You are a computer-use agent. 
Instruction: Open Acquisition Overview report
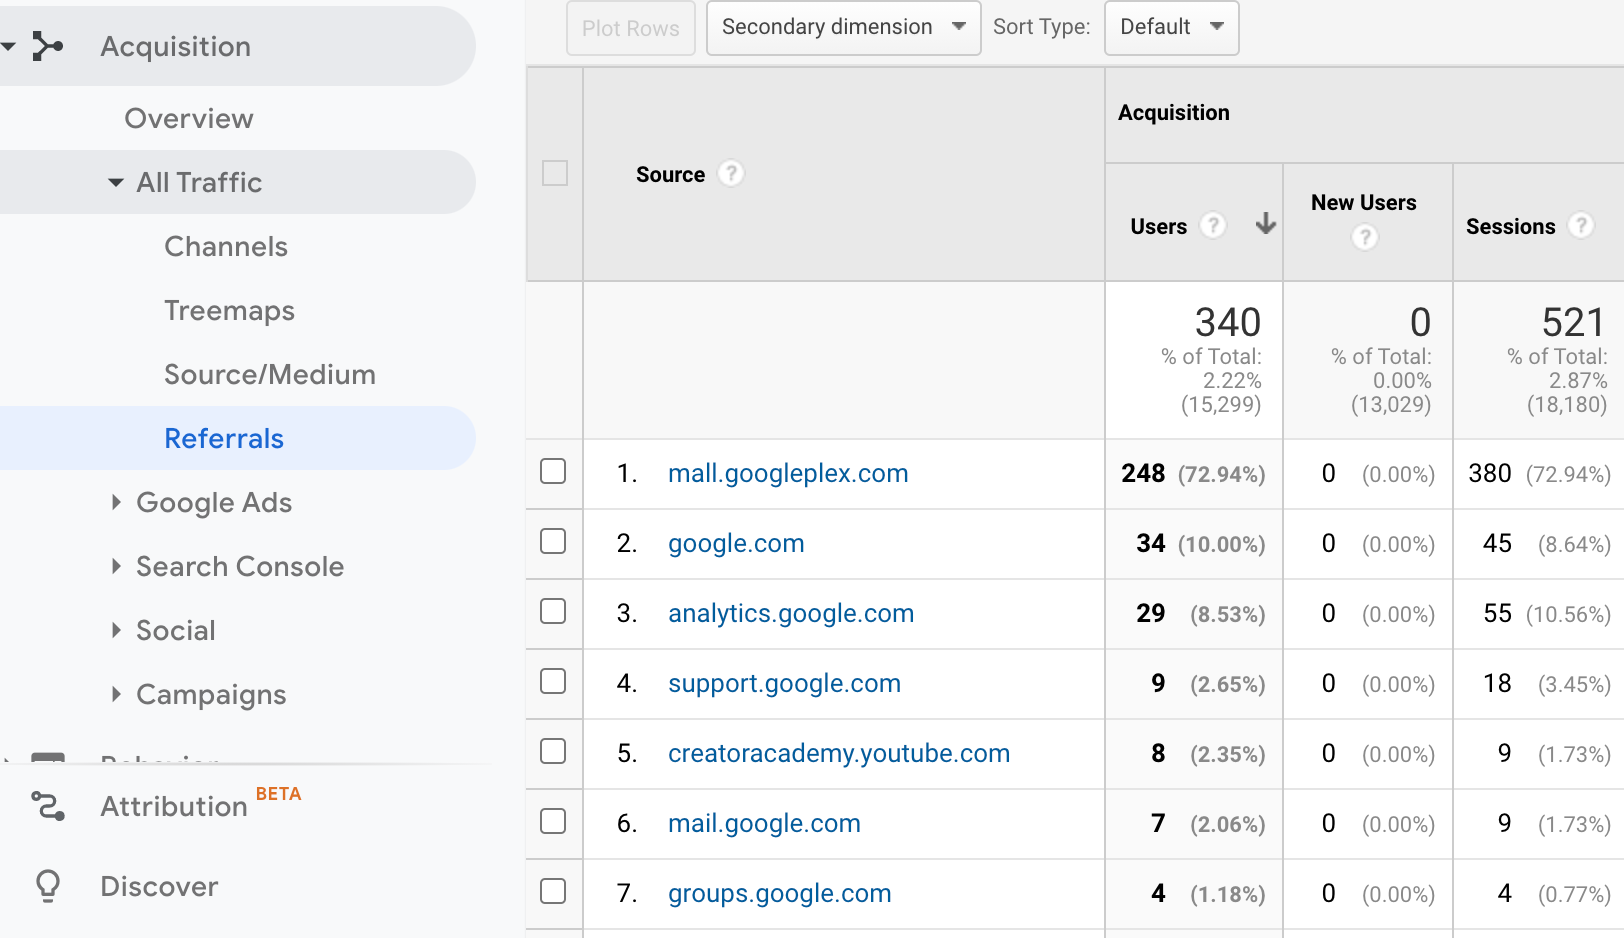click(189, 118)
